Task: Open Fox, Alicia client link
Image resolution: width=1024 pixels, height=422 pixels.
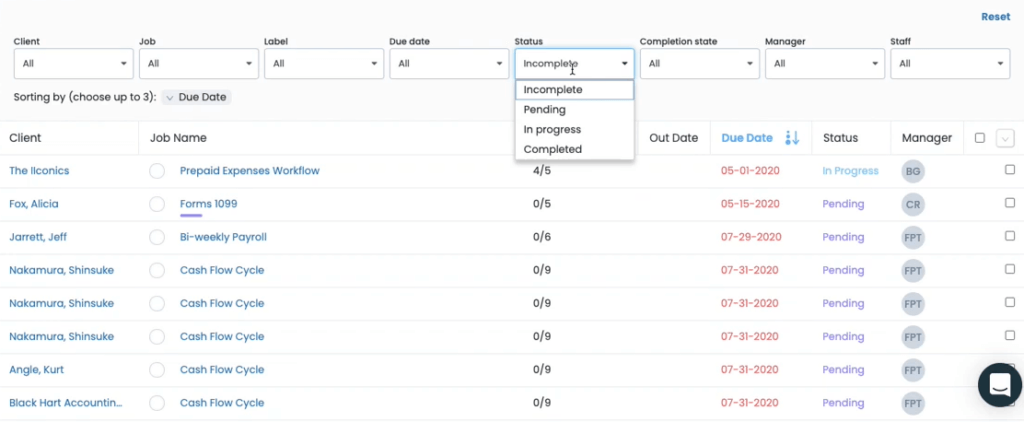Action: coord(34,204)
